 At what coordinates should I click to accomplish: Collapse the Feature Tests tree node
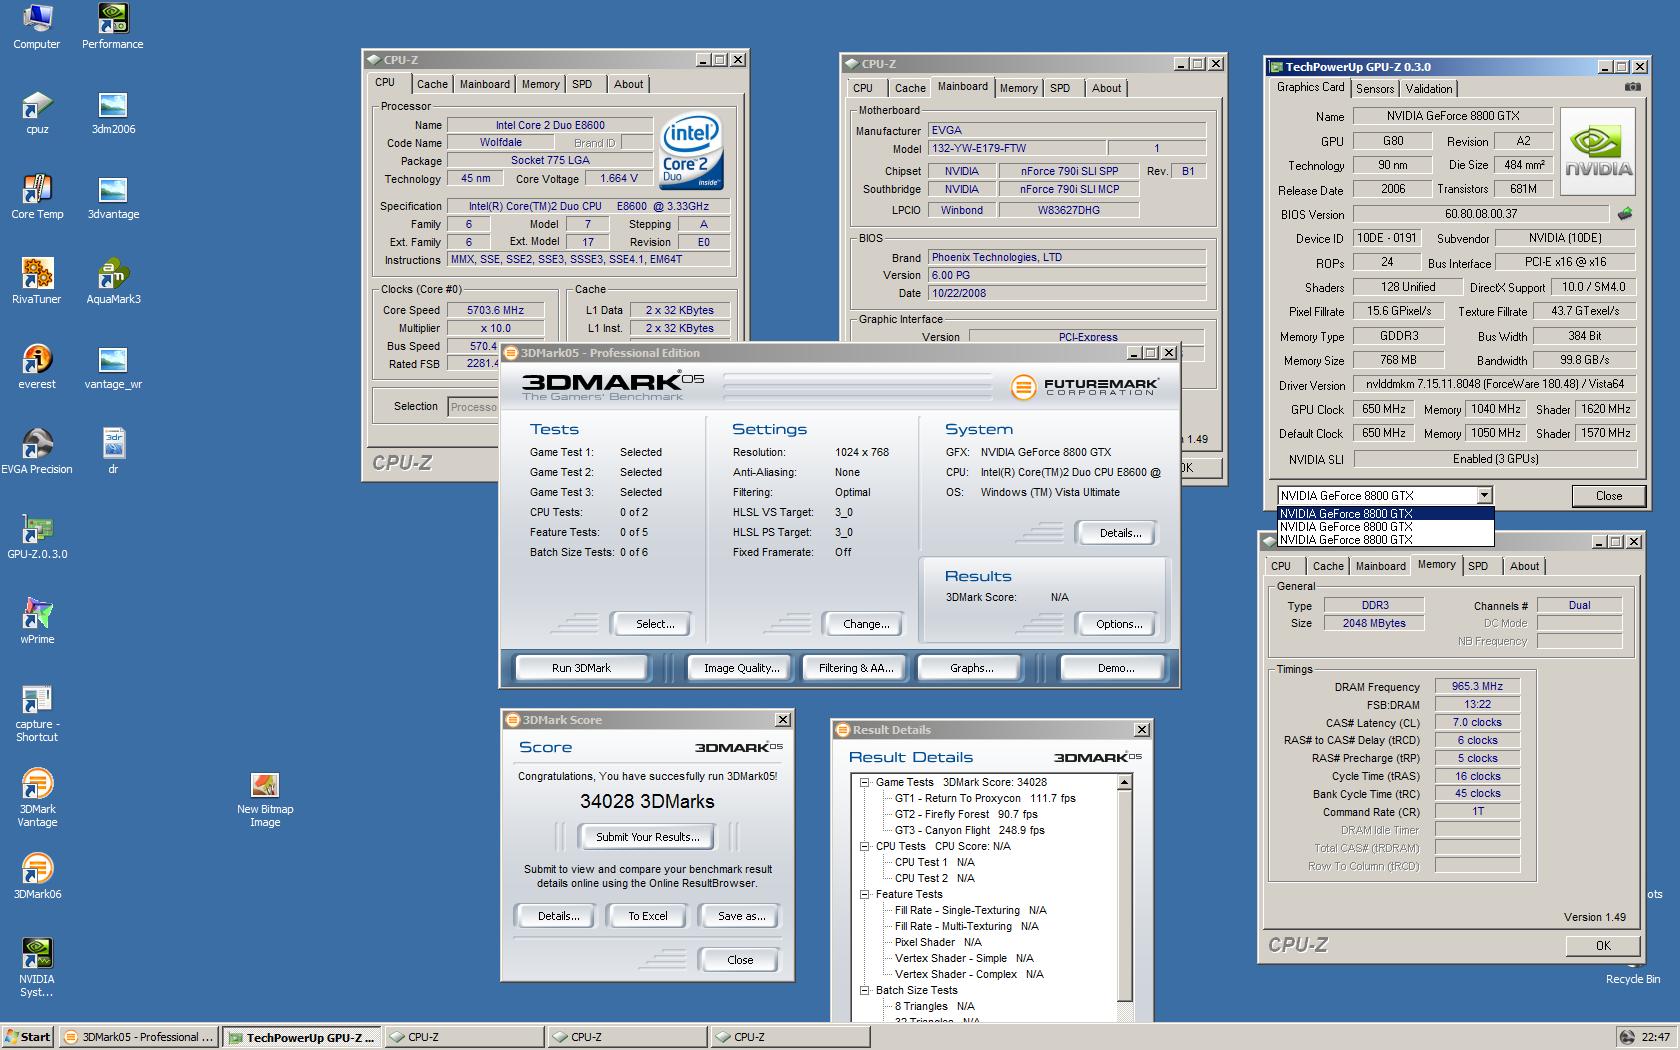[865, 894]
